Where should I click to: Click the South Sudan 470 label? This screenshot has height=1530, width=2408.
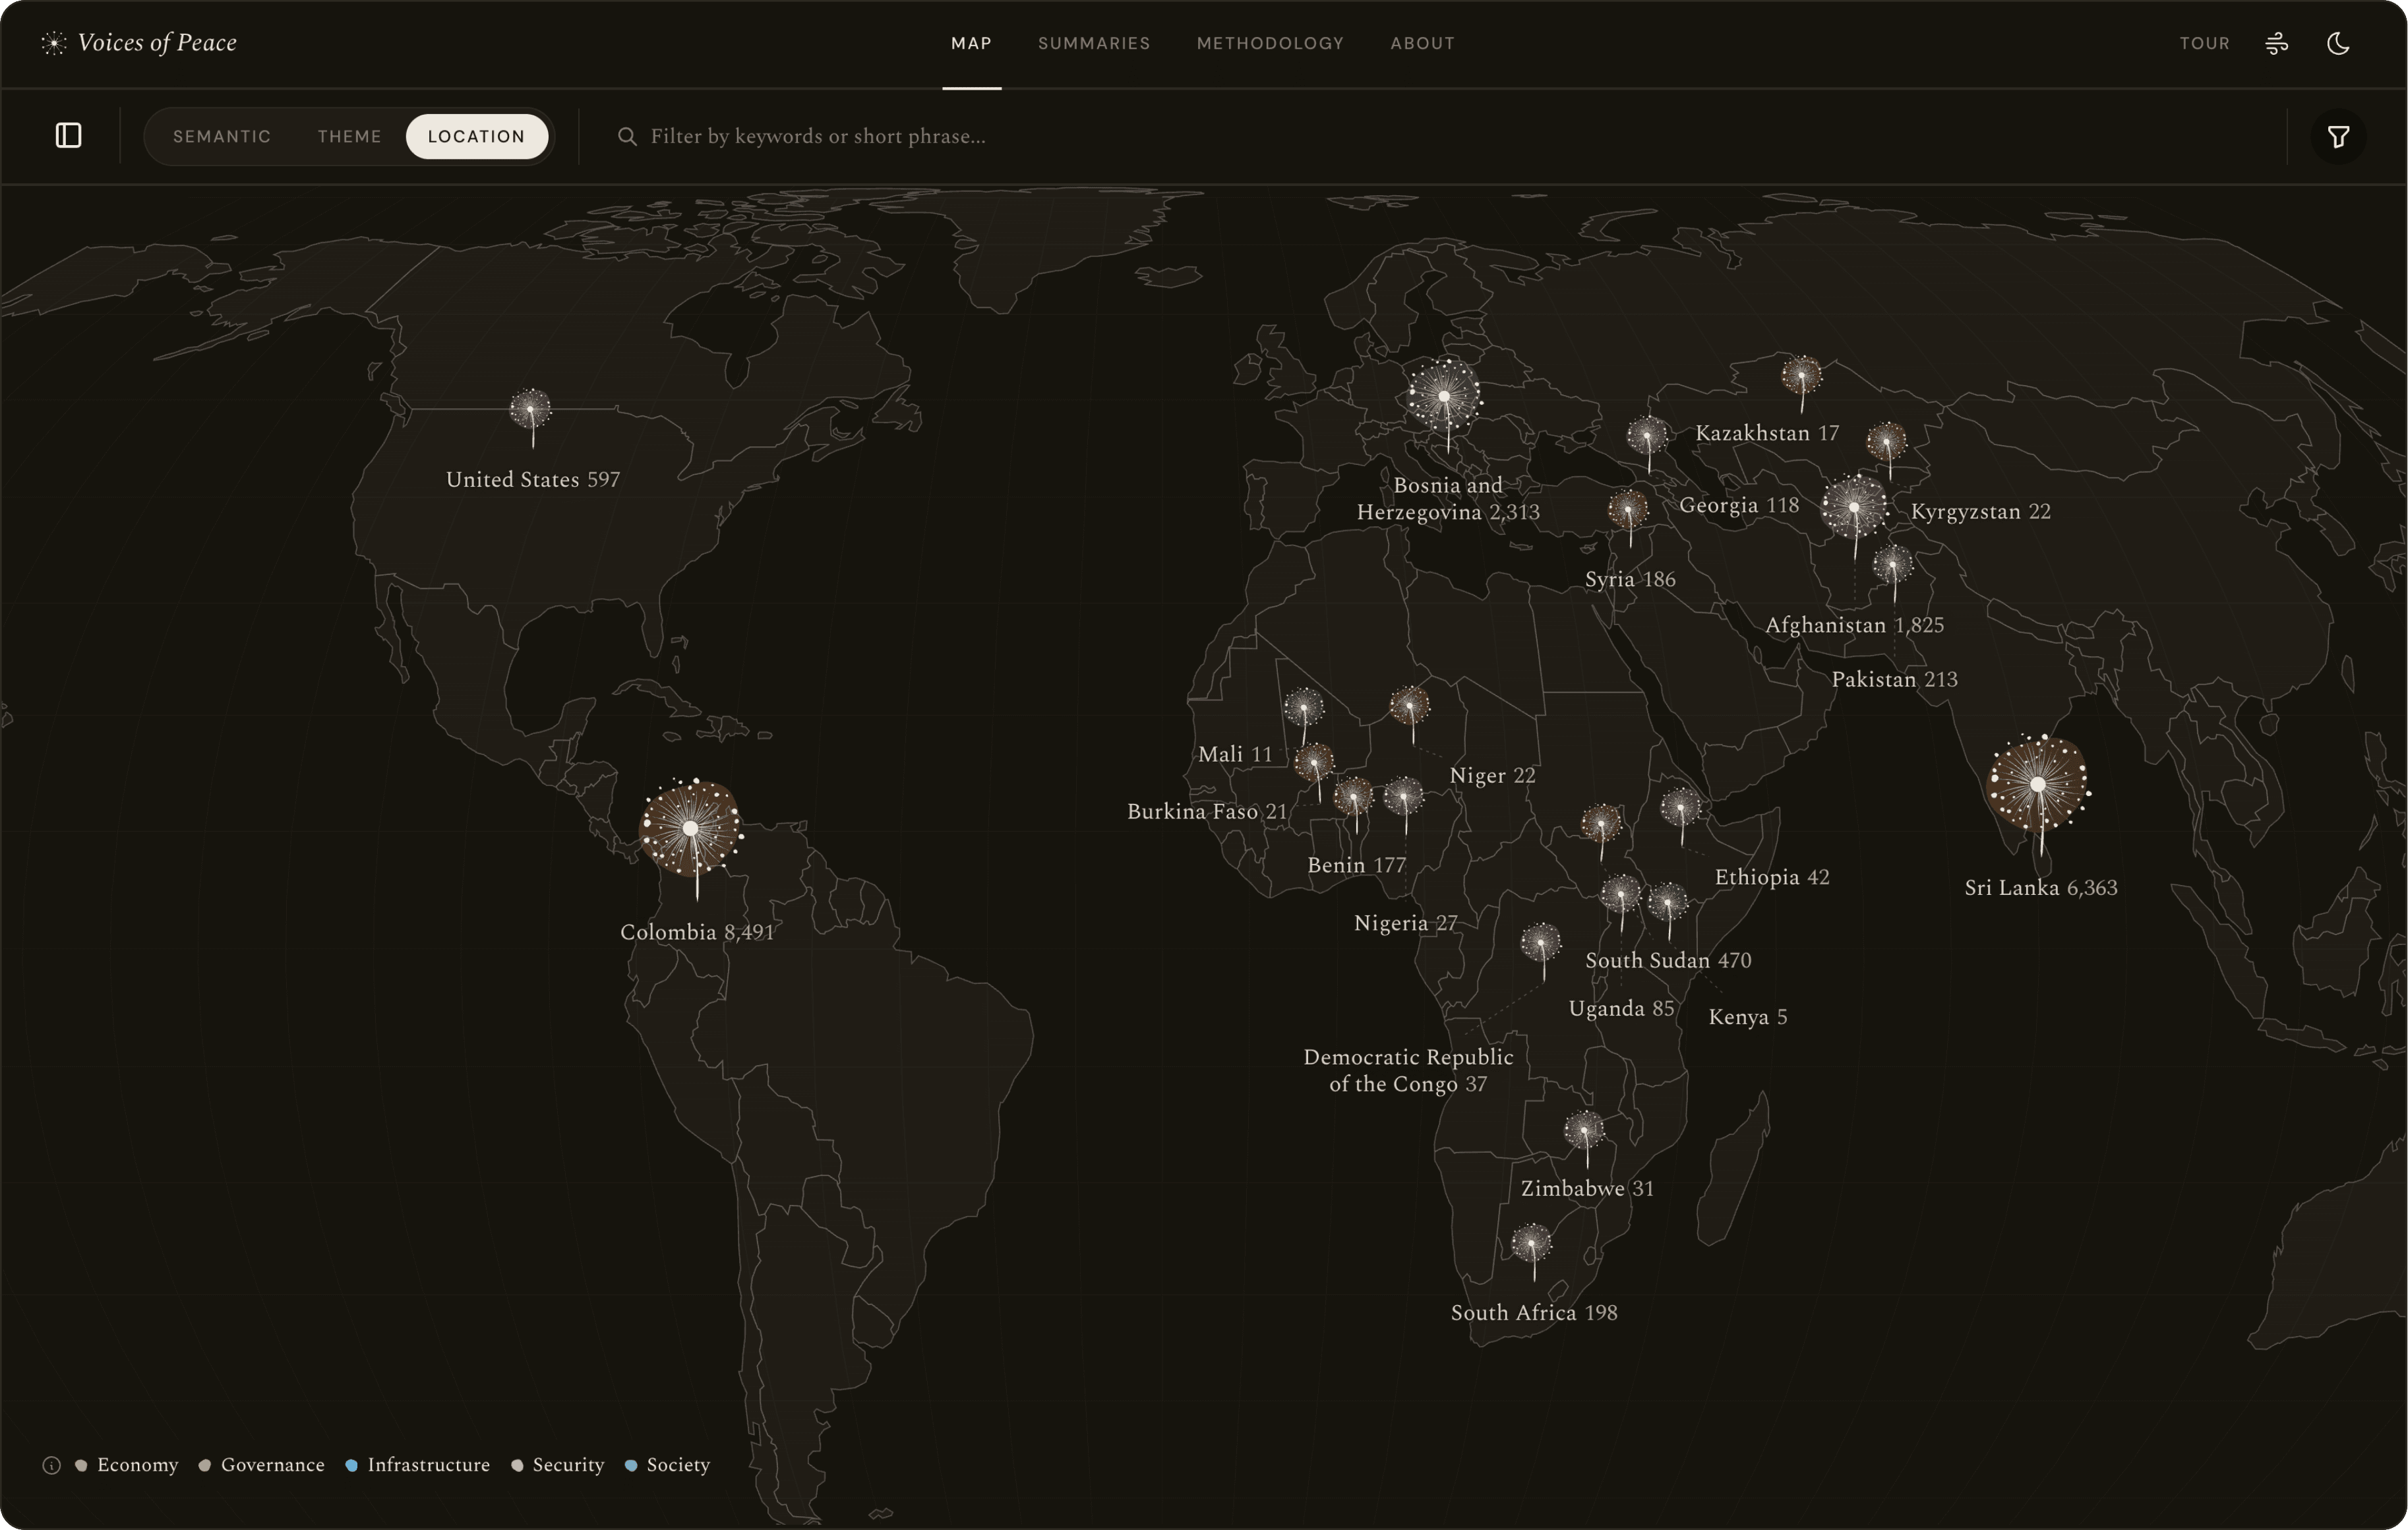(x=1668, y=961)
